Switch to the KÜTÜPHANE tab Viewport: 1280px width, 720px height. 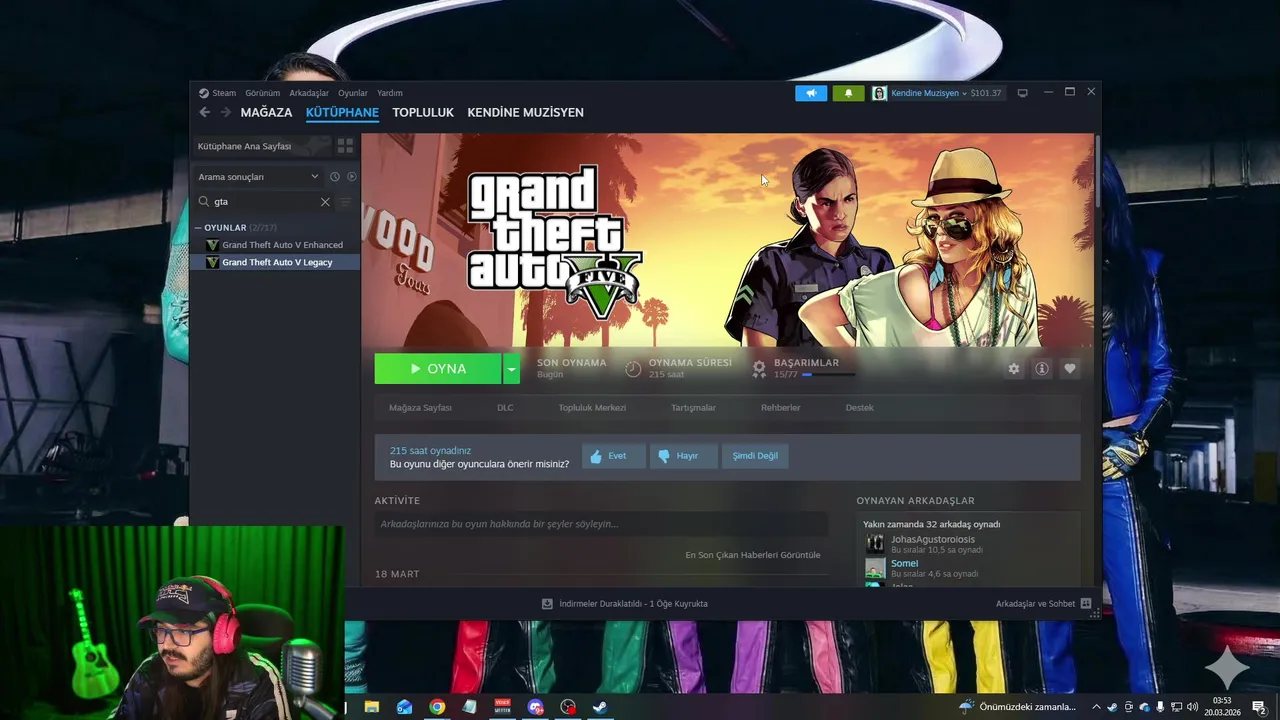[342, 112]
